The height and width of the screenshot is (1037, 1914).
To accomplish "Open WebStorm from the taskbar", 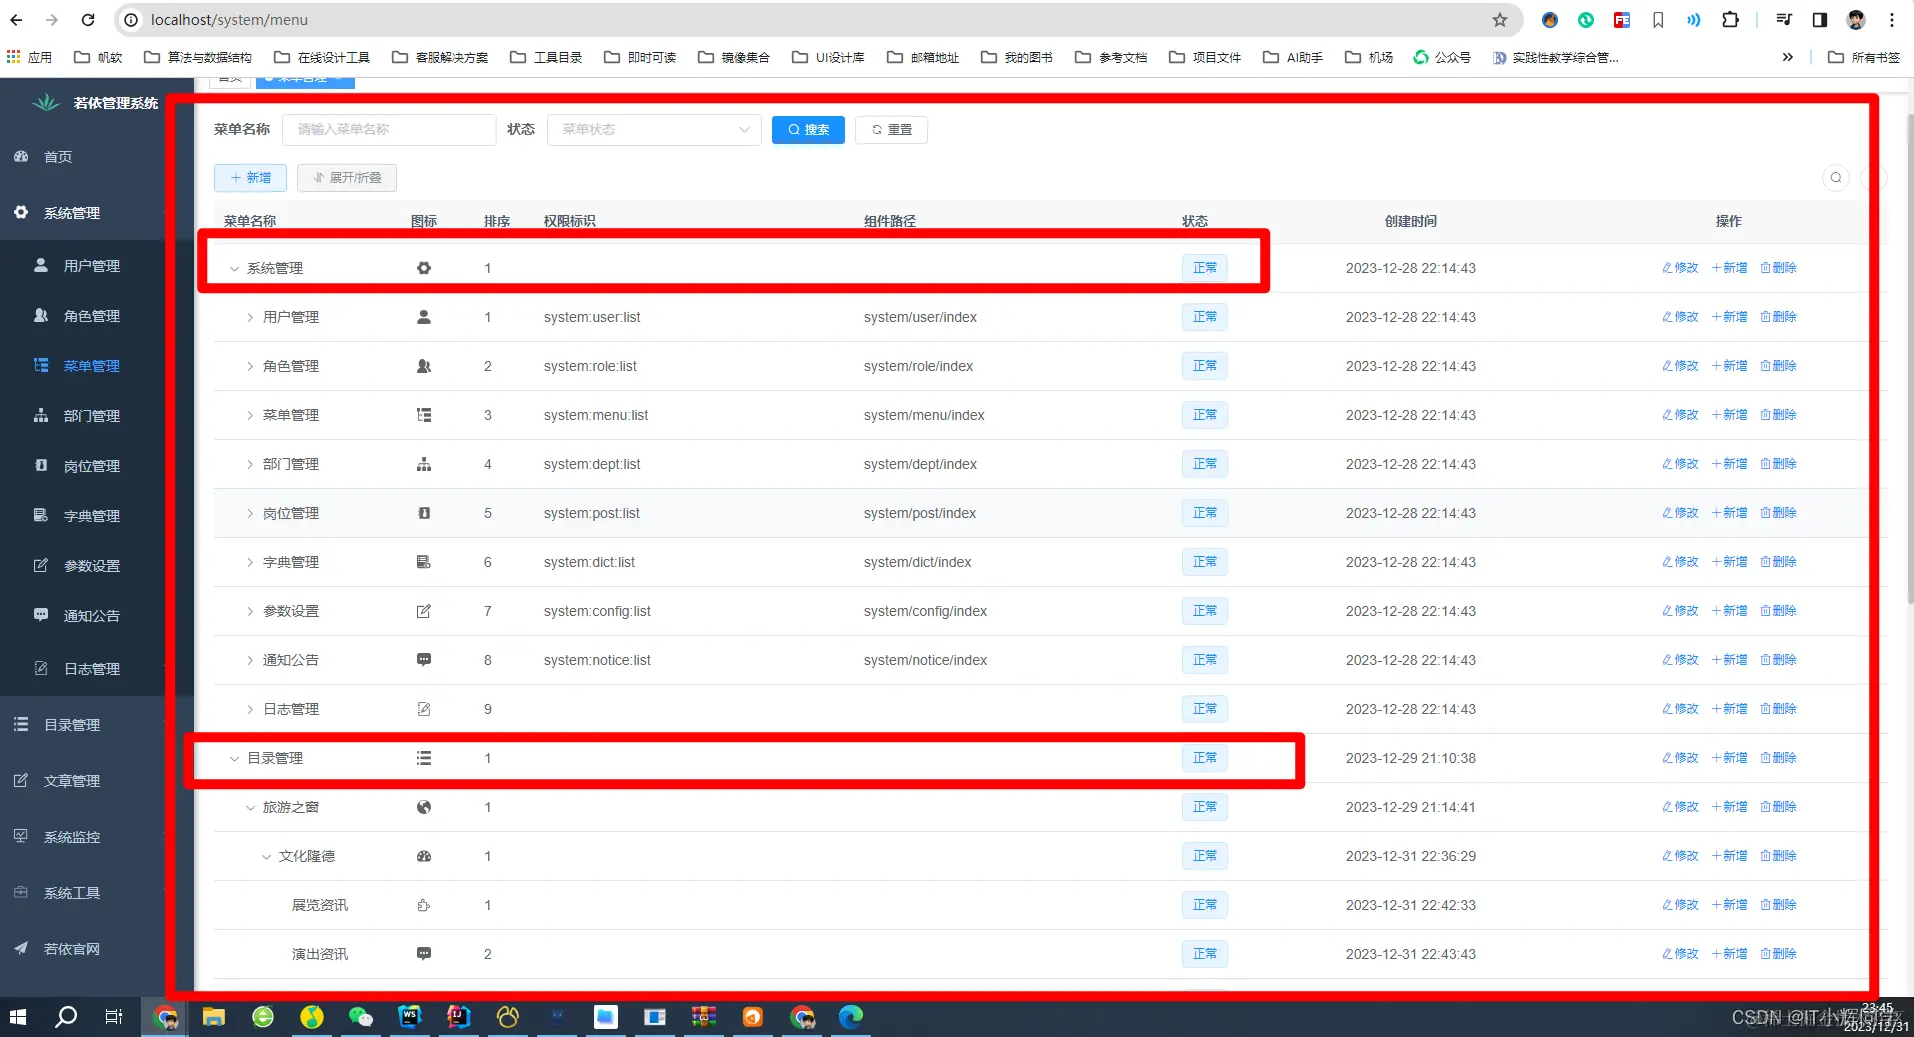I will click(409, 1017).
